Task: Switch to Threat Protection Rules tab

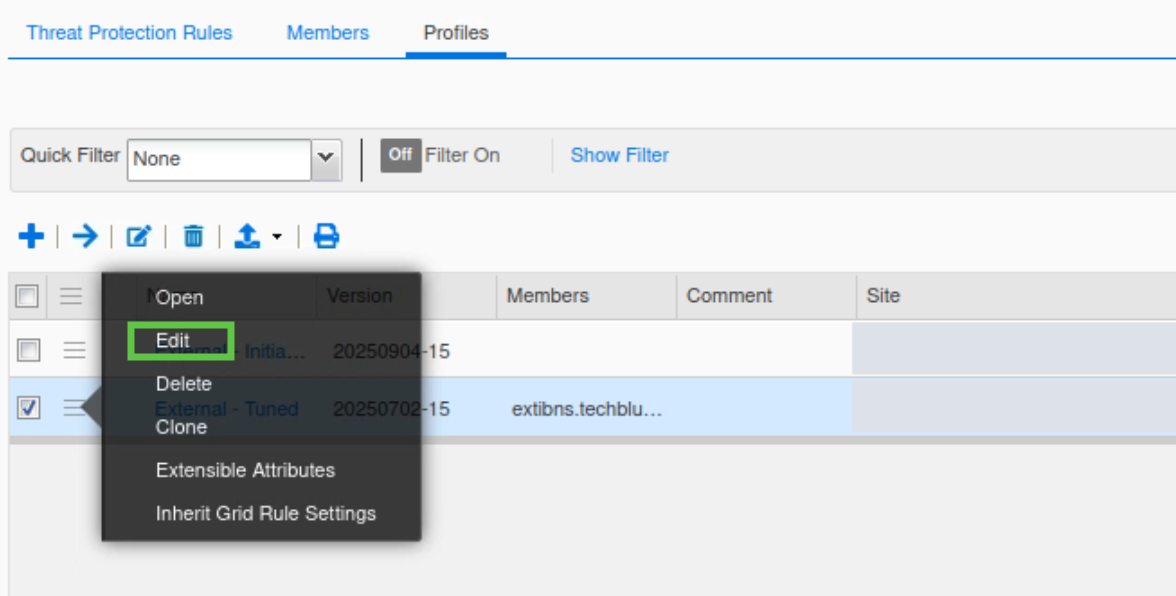Action: (129, 32)
